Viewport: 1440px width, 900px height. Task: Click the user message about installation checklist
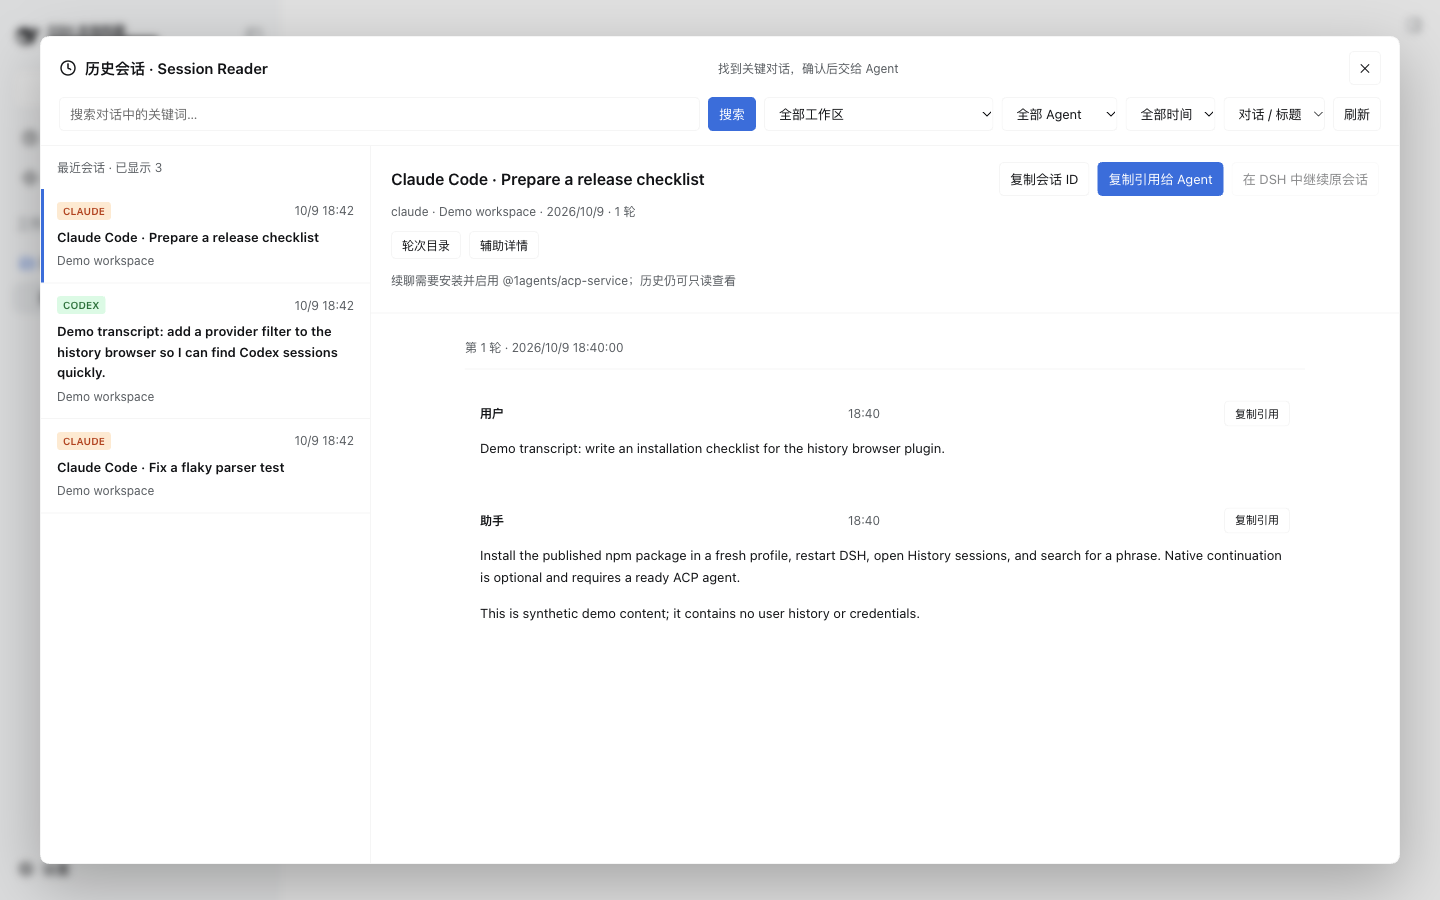pyautogui.click(x=712, y=448)
